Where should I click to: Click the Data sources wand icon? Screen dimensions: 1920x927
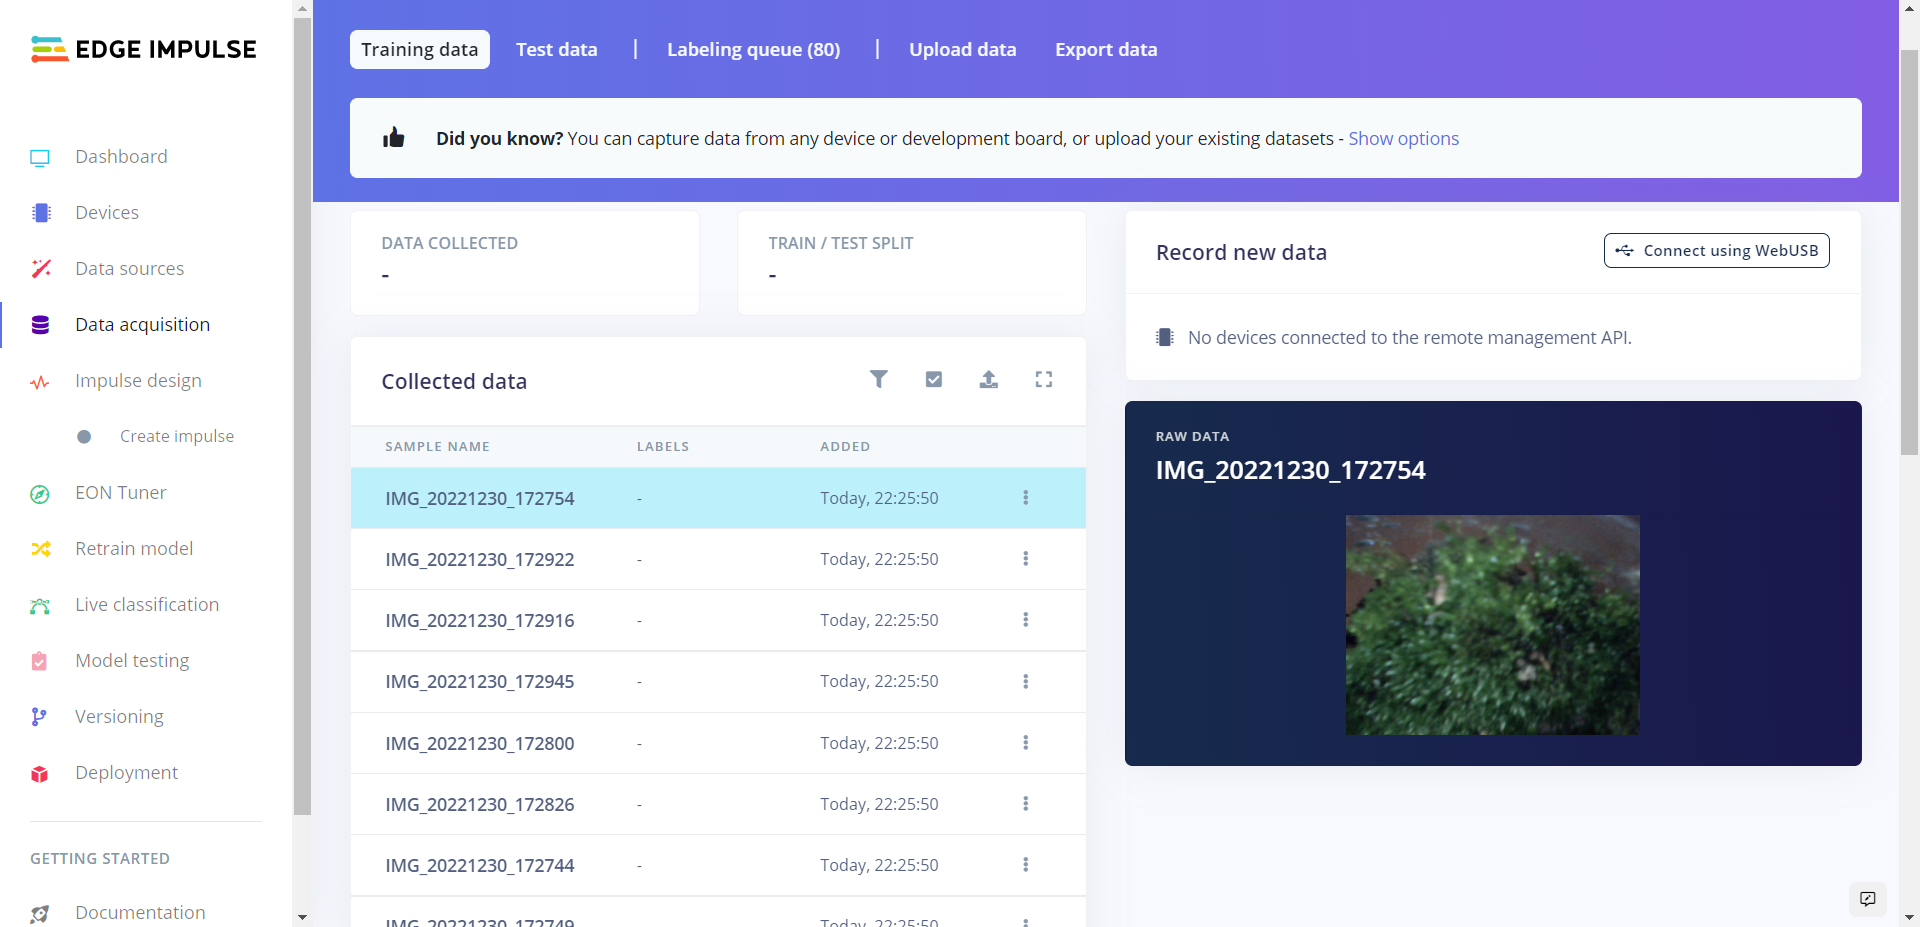[41, 269]
